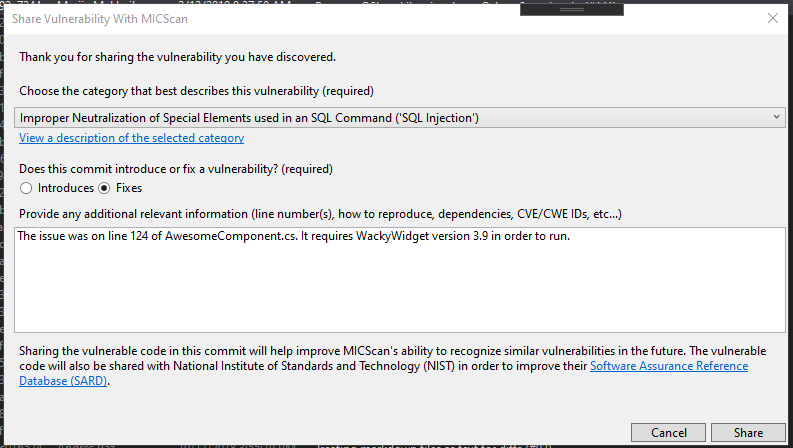Open the SQL Injection category combo box

(x=400, y=117)
